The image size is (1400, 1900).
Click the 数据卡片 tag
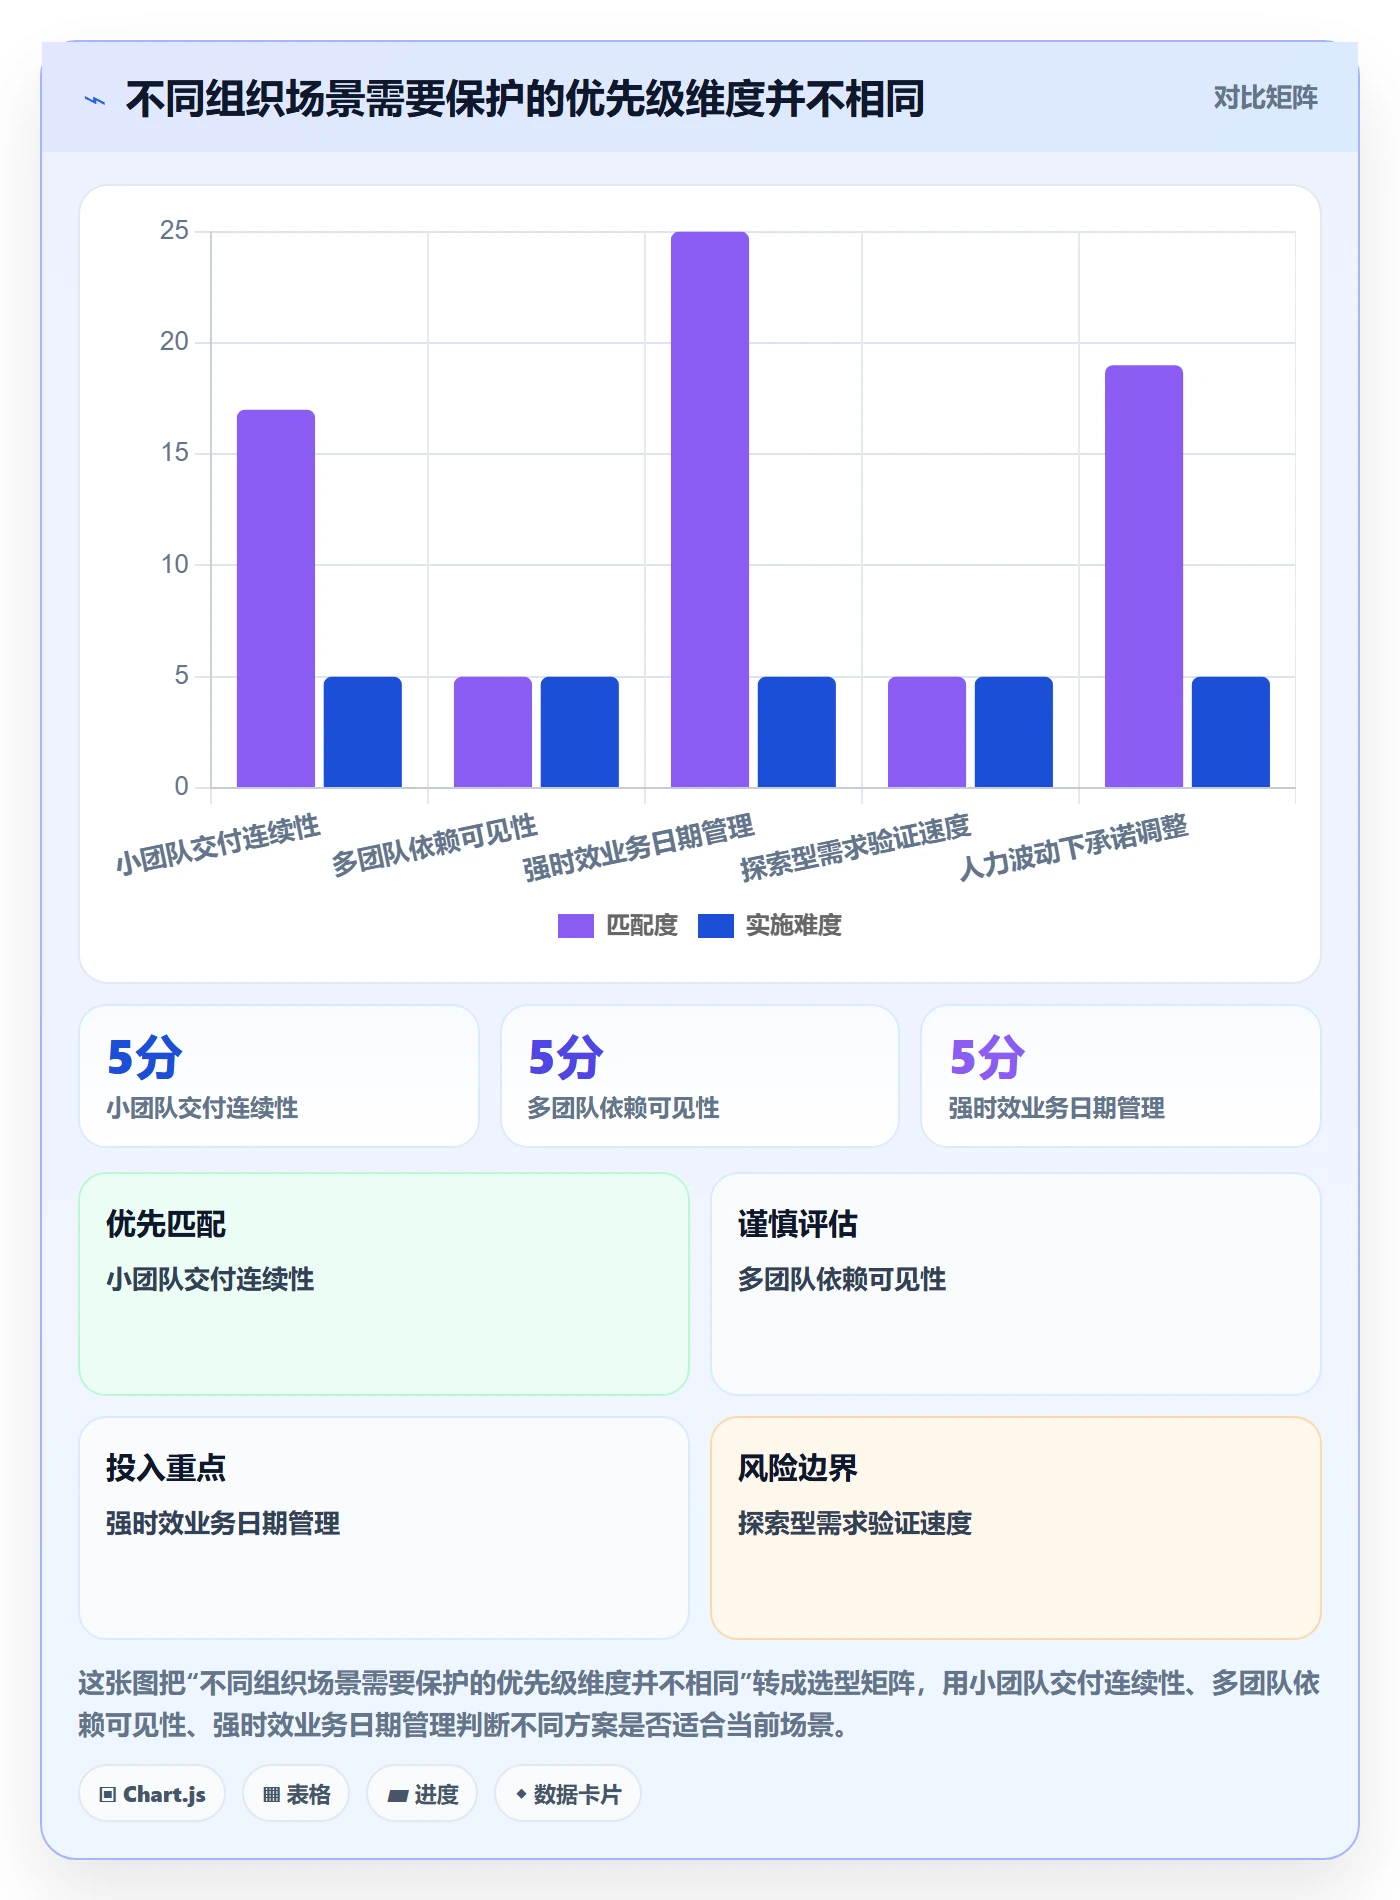pos(568,1794)
